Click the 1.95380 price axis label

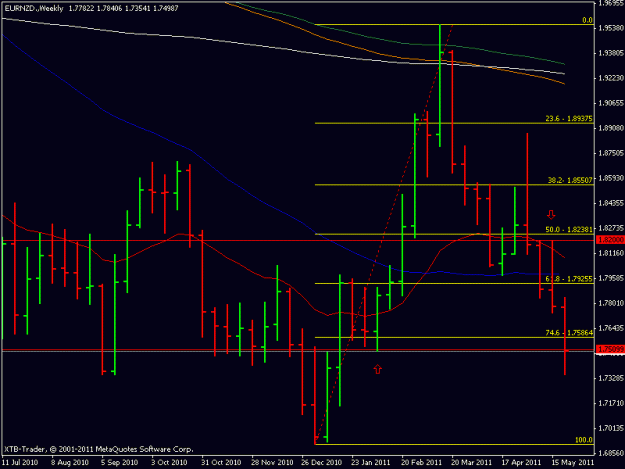point(611,28)
